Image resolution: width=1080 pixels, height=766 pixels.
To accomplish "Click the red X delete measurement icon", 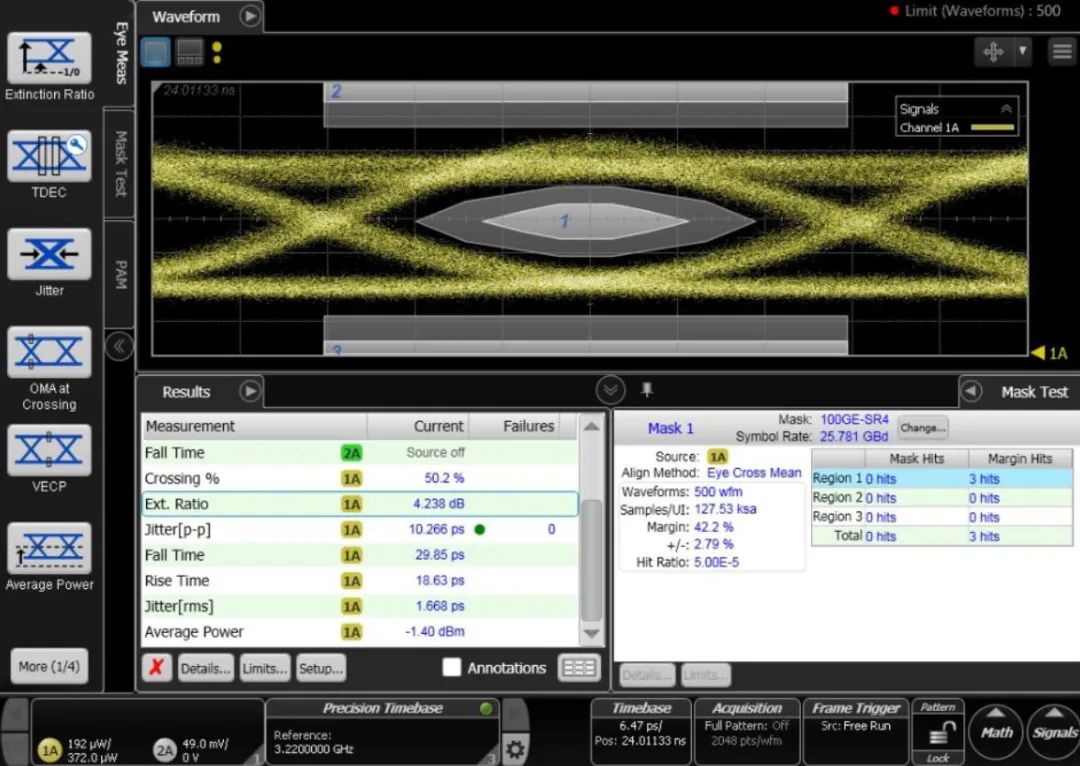I will [x=156, y=668].
